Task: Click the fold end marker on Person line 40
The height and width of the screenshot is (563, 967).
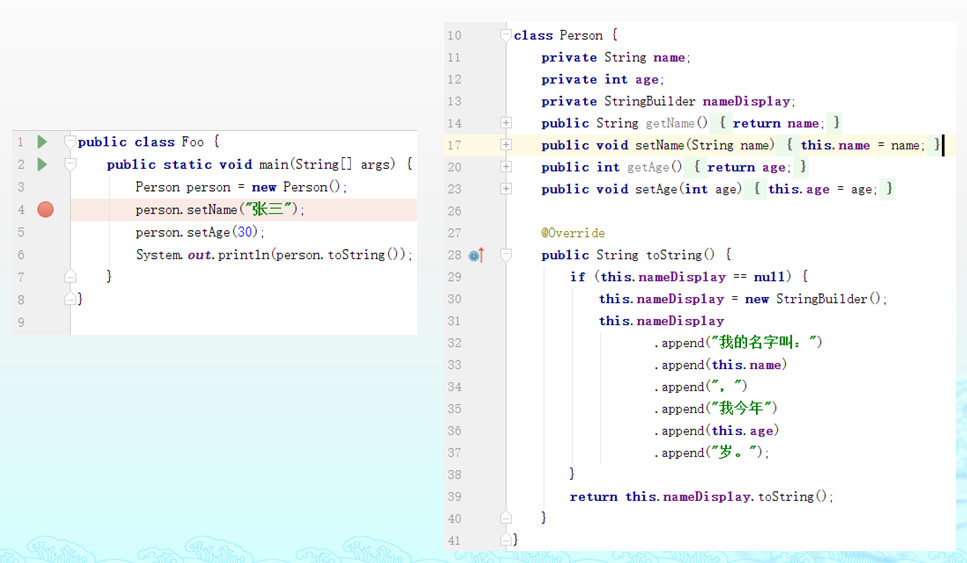Action: pos(506,518)
